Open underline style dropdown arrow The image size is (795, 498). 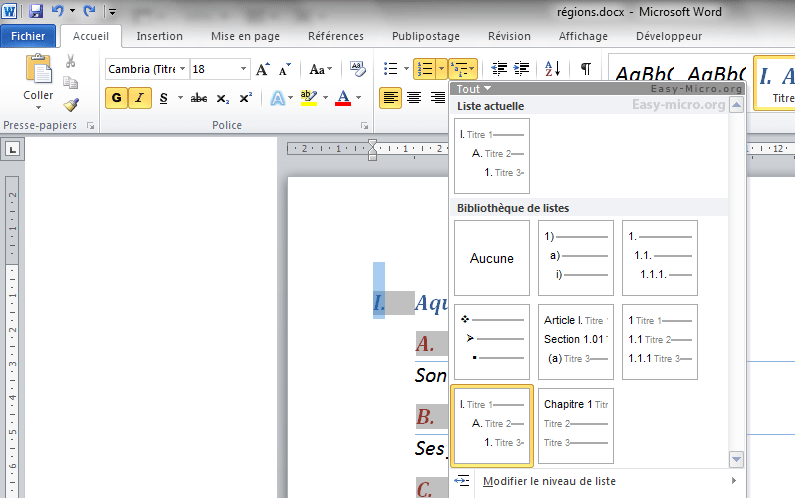tap(179, 98)
